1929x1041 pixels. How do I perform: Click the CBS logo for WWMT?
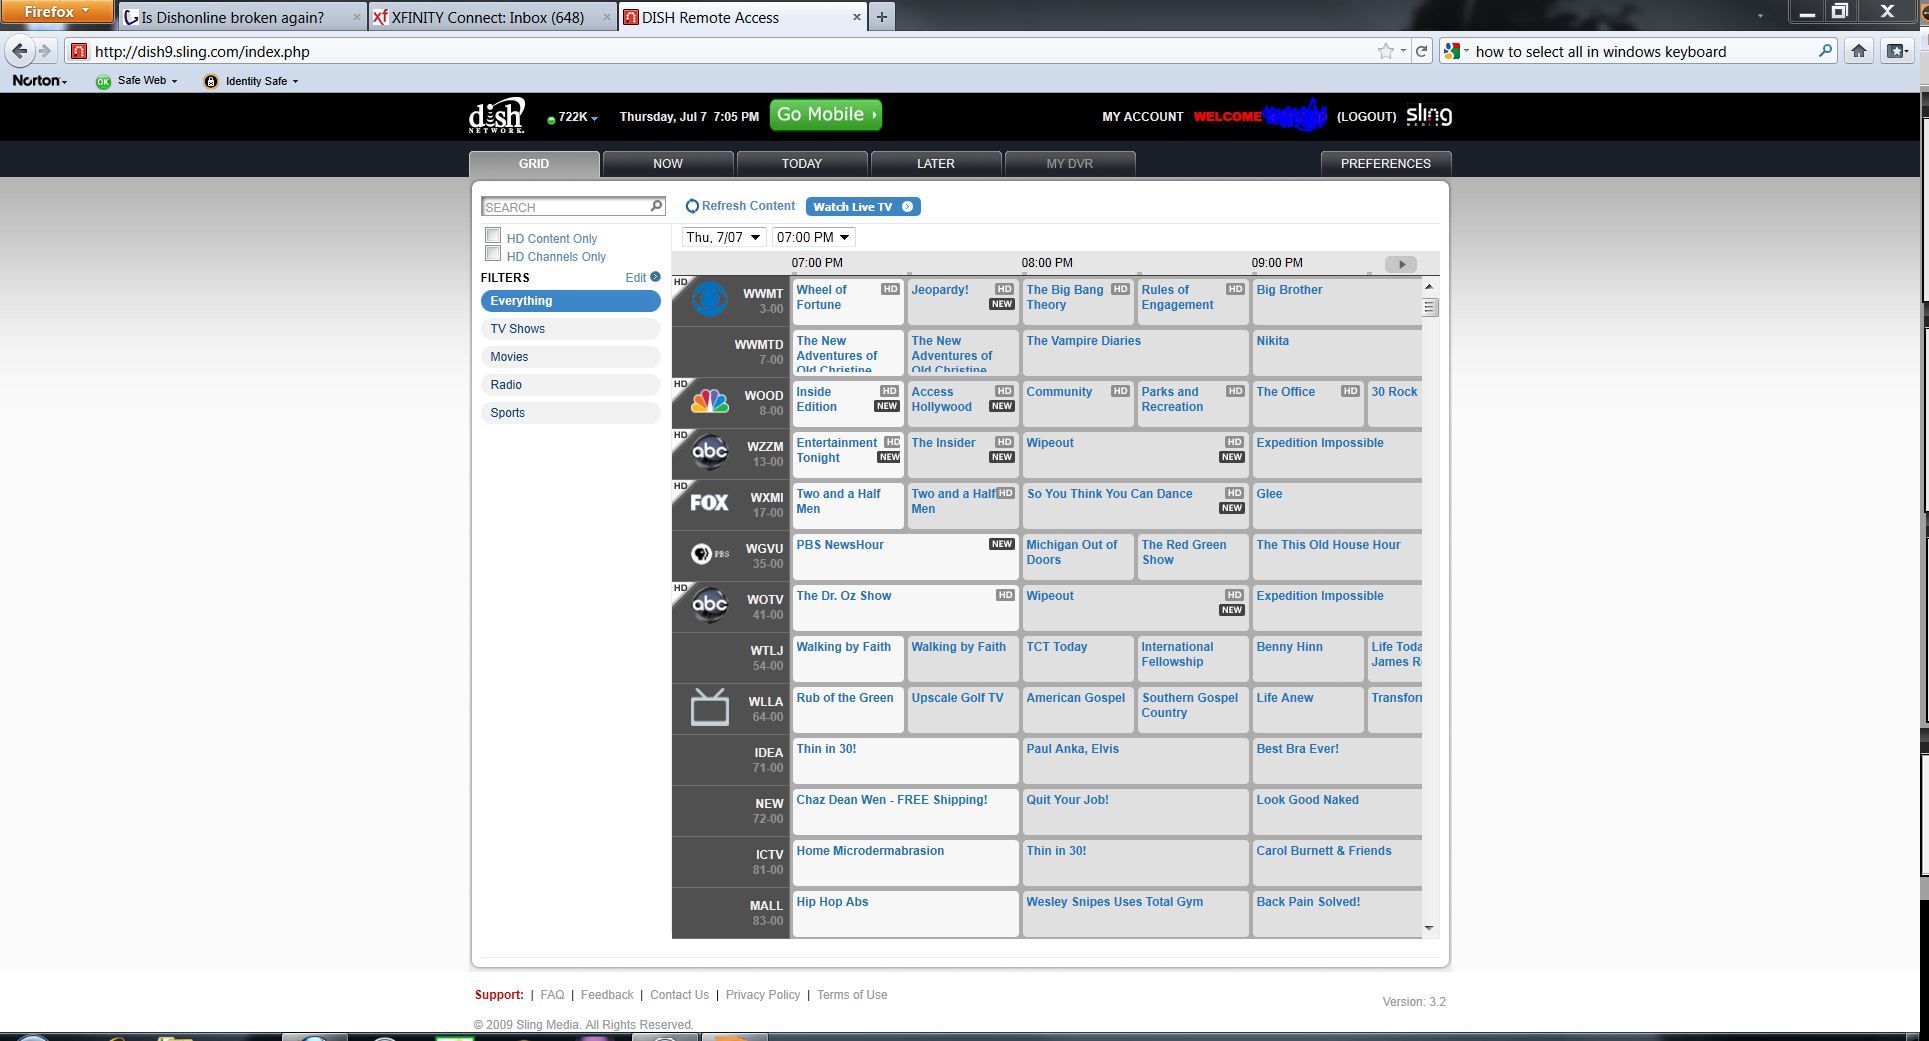[710, 299]
